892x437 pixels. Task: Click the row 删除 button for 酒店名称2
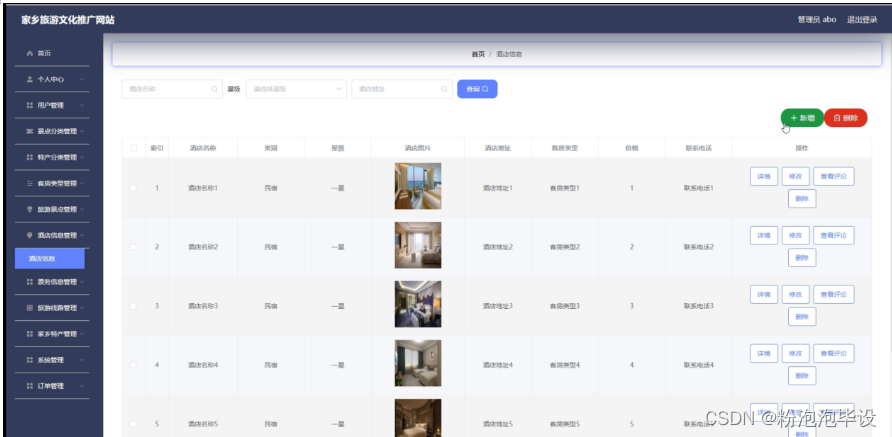click(x=802, y=258)
